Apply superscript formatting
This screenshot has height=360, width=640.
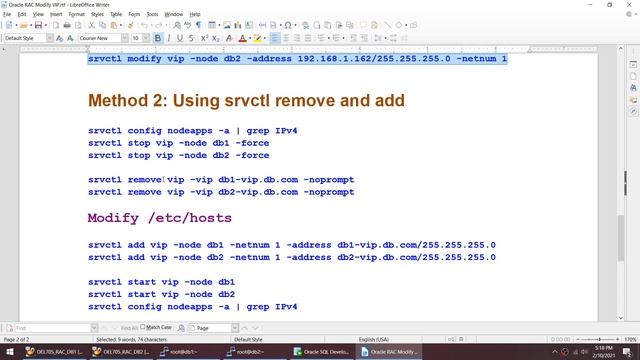(x=204, y=38)
